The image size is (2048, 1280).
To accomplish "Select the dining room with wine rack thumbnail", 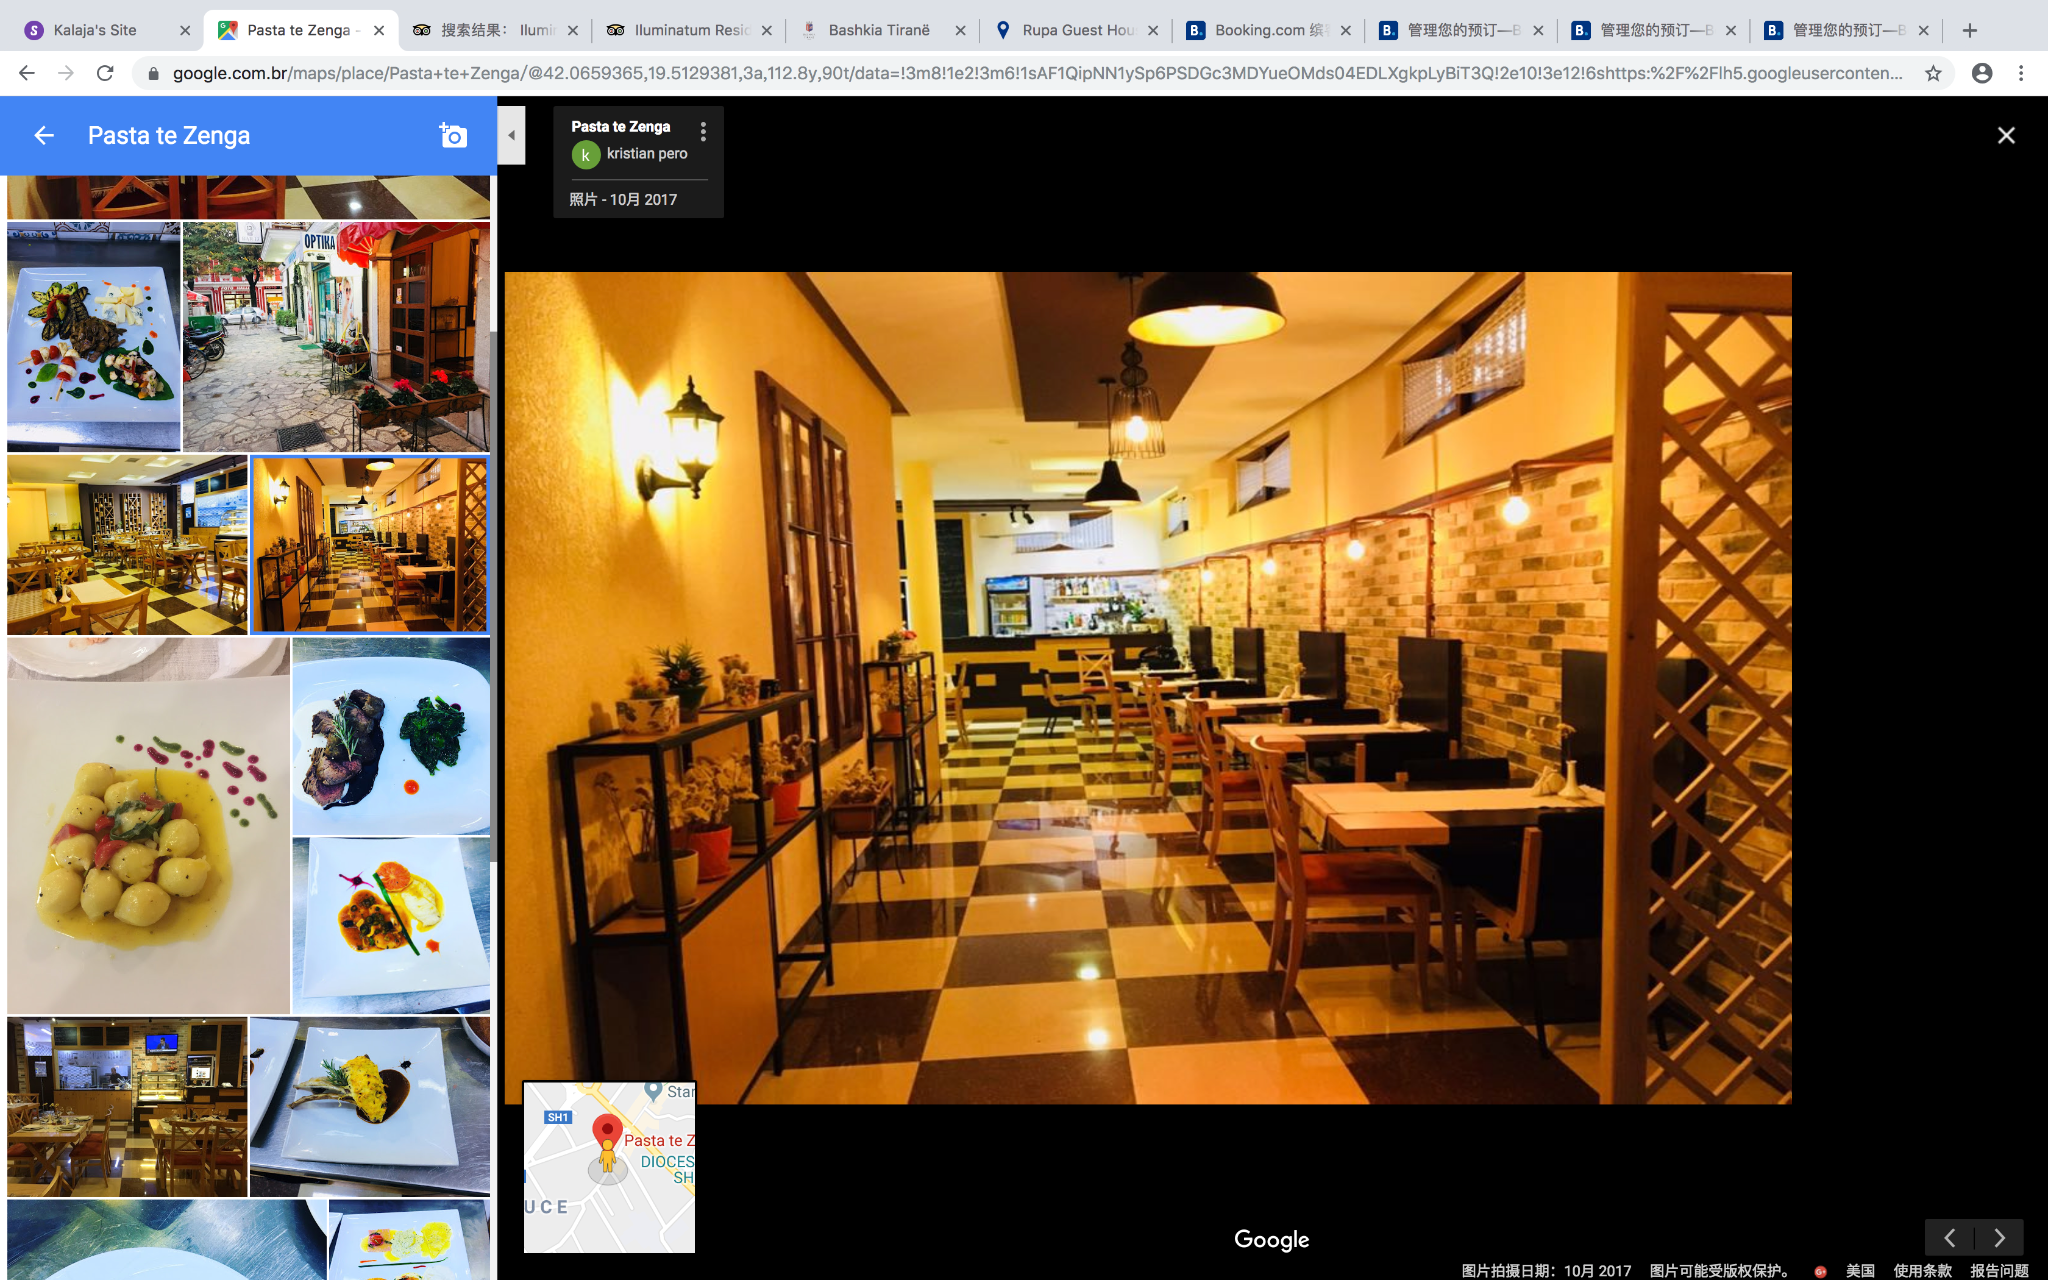I will pyautogui.click(x=127, y=545).
